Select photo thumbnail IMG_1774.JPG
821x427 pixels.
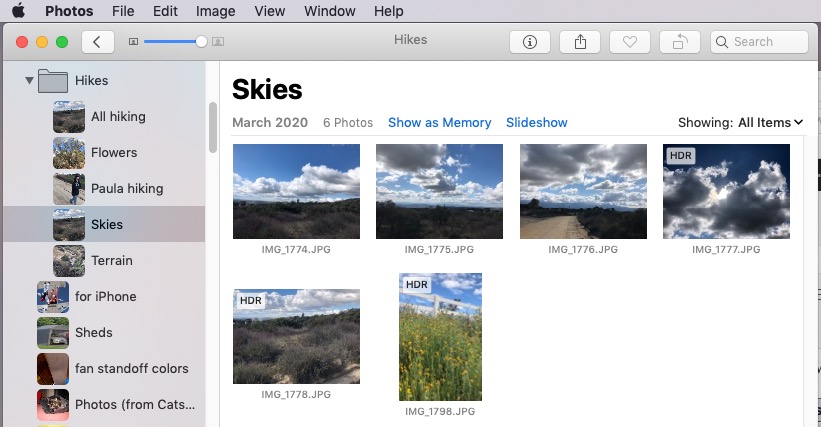296,192
